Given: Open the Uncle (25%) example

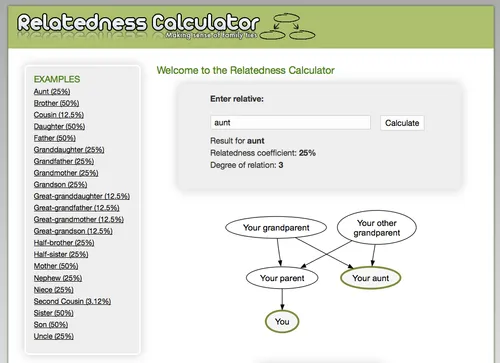Looking at the screenshot, I should pyautogui.click(x=54, y=336).
